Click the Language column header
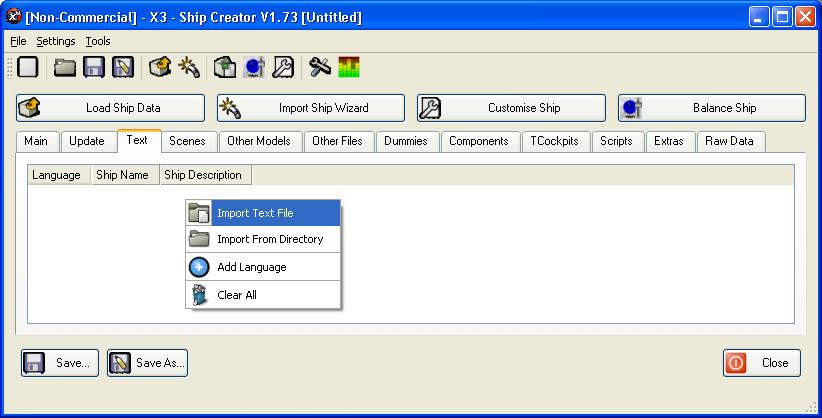This screenshot has width=822, height=418. (x=59, y=175)
